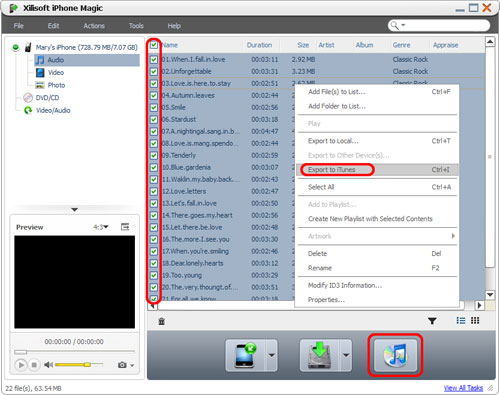Image resolution: width=500 pixels, height=395 pixels.
Task: Uncheck 10.Blue.gardenia checkbox
Action: 154,168
